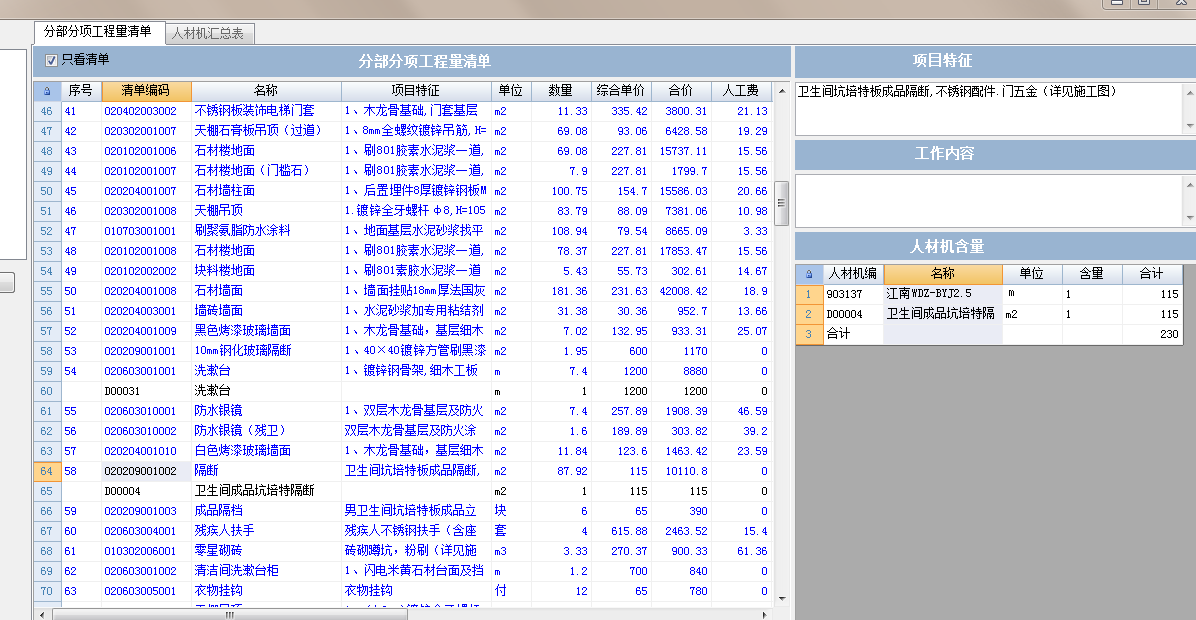Click down arrow of 工作内容 text box scrollbar

[1189, 218]
